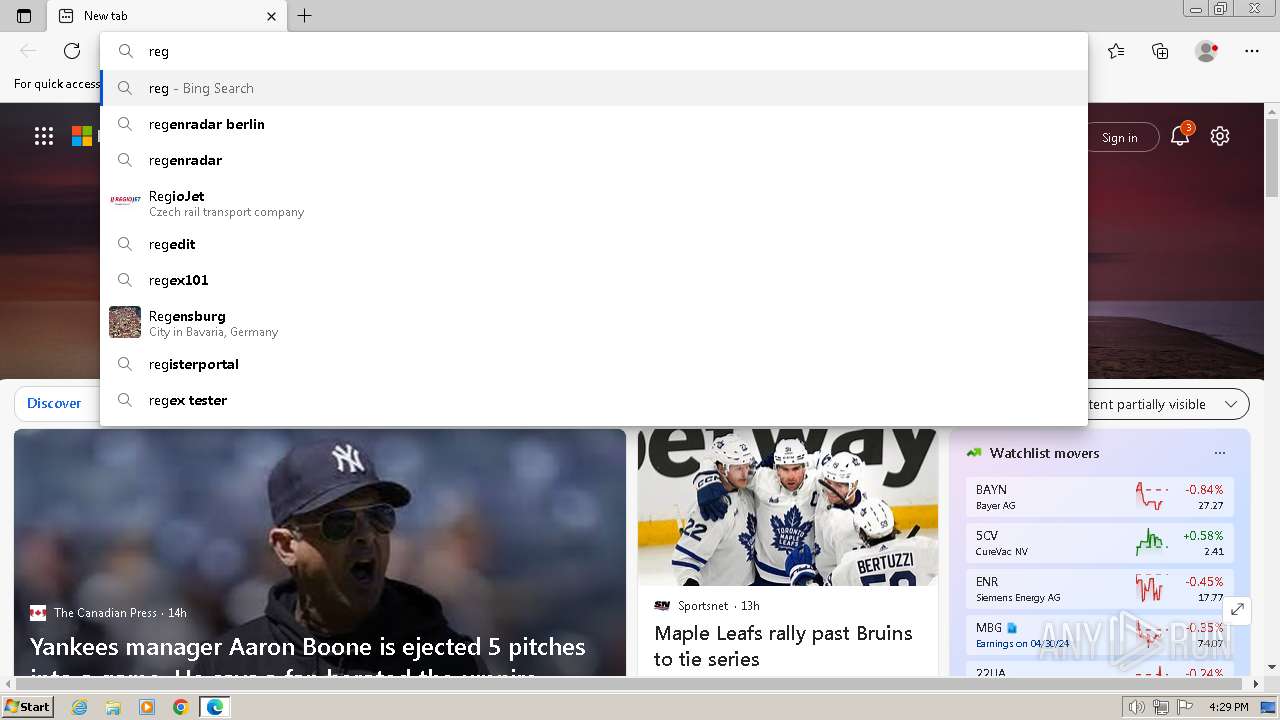This screenshot has width=1280, height=720.
Task: Open the Regensburg thumbnail image
Action: click(125, 322)
